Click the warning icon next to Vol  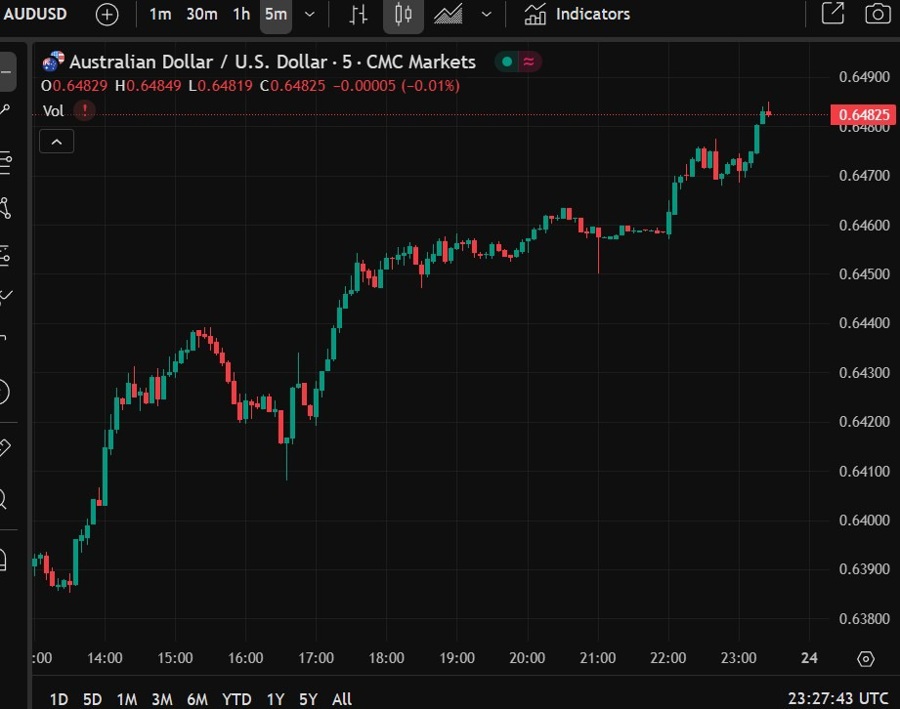click(84, 110)
